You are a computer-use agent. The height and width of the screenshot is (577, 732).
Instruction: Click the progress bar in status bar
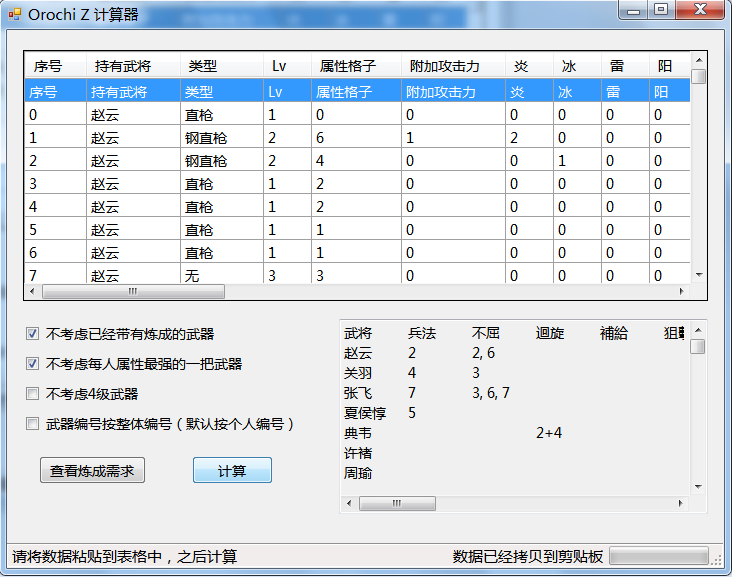(x=658, y=557)
